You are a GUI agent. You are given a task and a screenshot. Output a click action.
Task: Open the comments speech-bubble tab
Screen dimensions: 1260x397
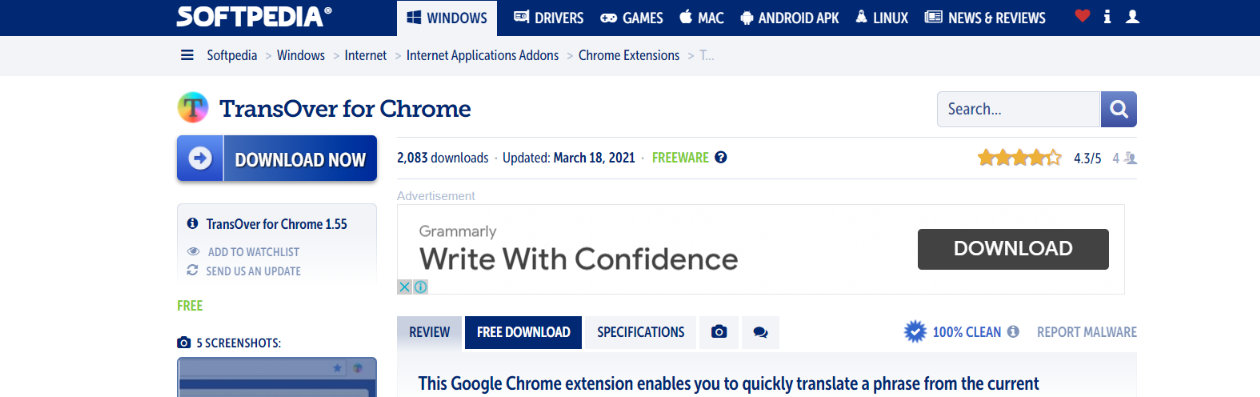[760, 332]
